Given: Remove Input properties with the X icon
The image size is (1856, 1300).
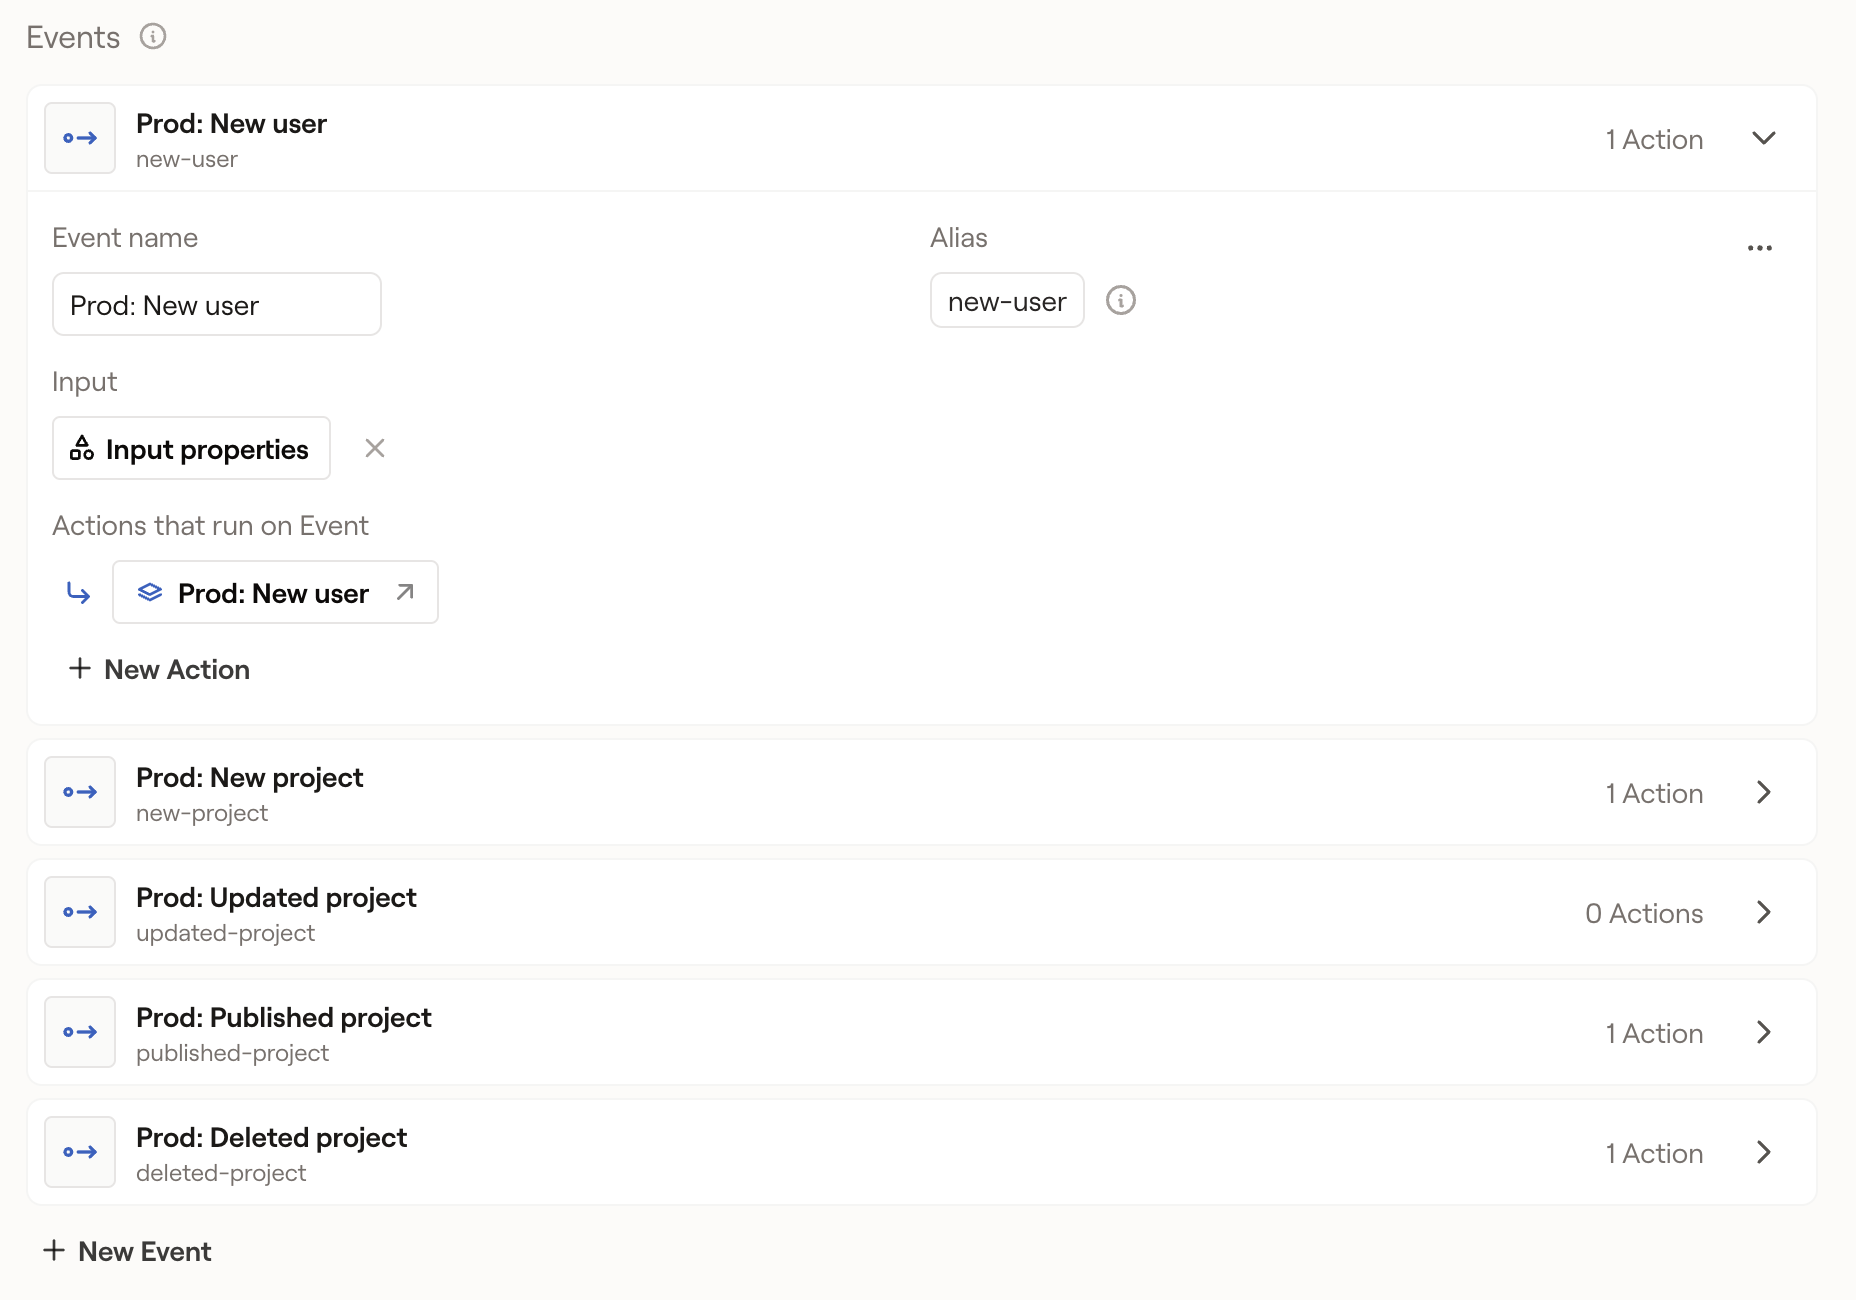Looking at the screenshot, I should [x=375, y=448].
